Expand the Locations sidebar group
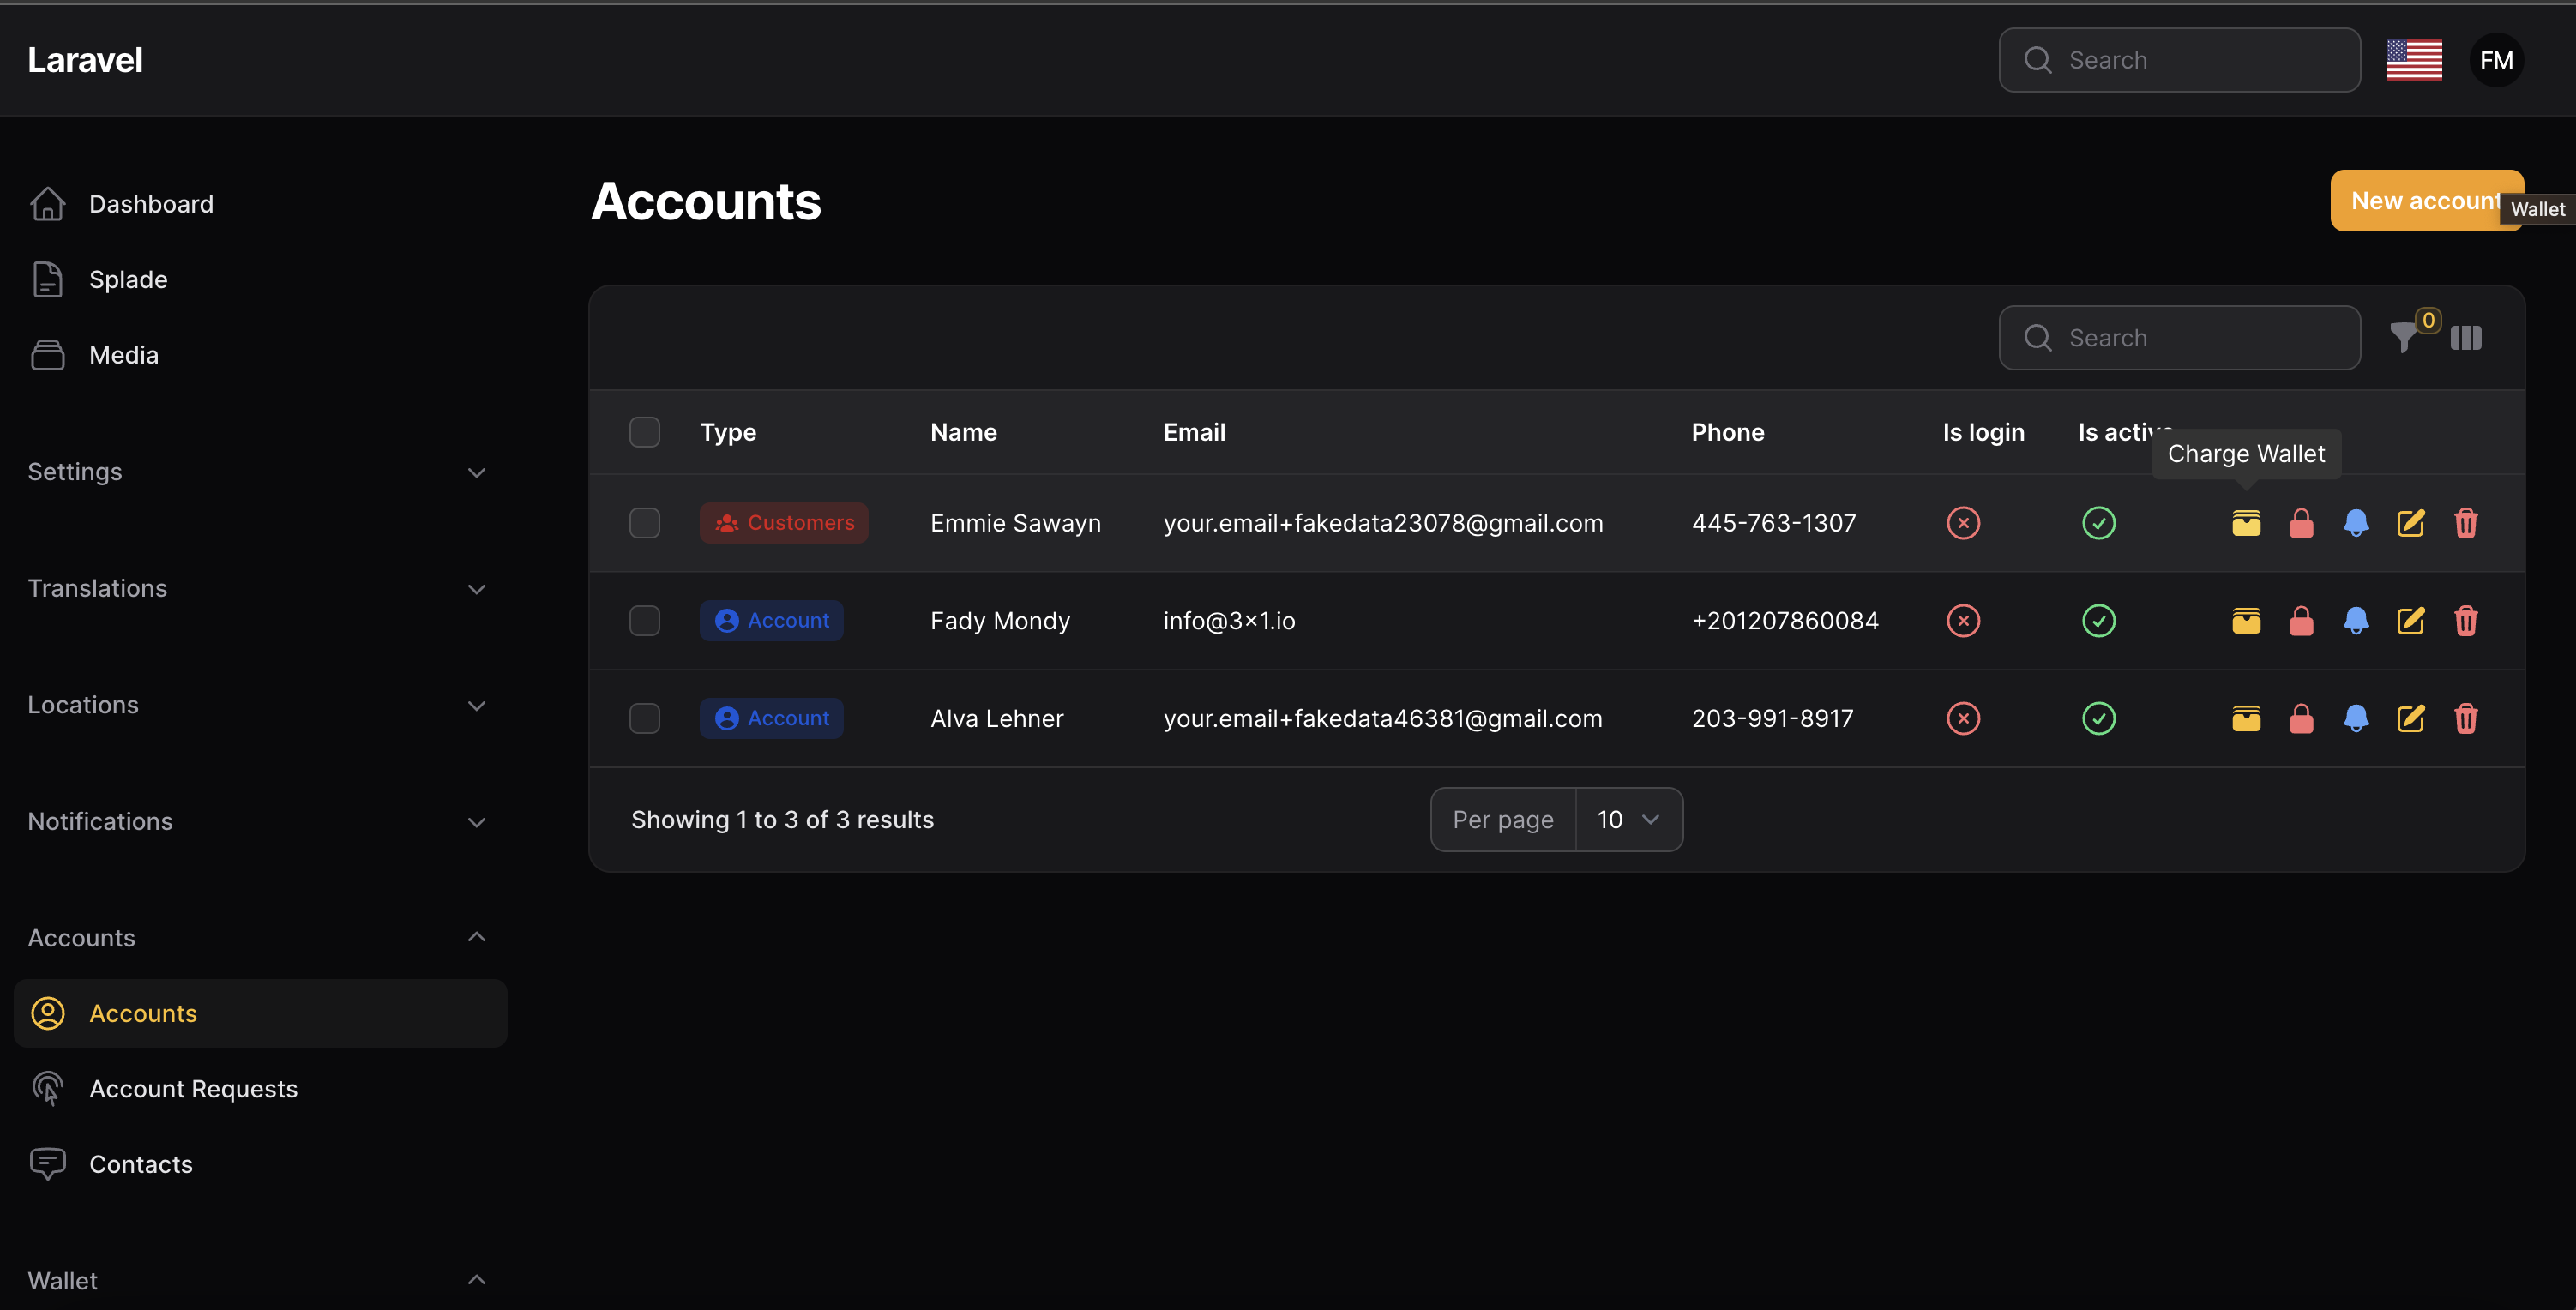The height and width of the screenshot is (1310, 2576). (257, 705)
